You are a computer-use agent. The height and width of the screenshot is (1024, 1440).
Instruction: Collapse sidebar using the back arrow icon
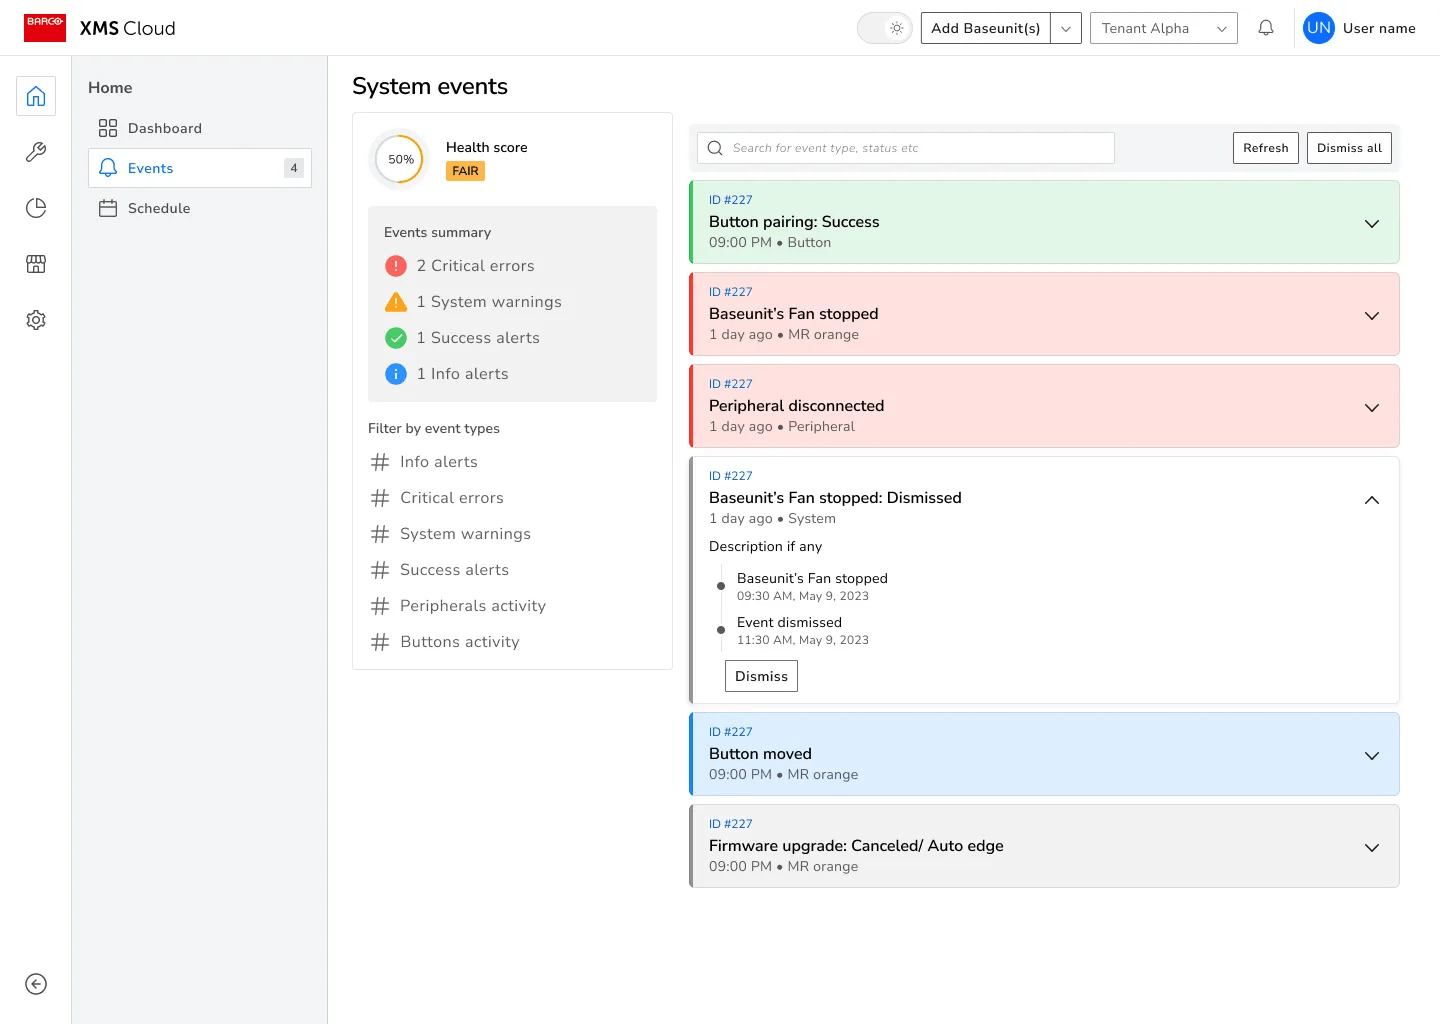point(36,984)
